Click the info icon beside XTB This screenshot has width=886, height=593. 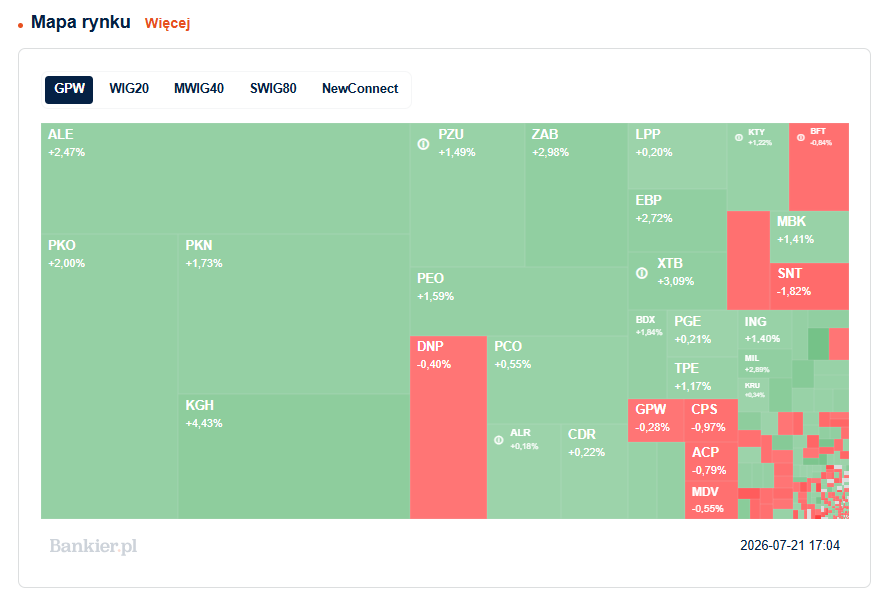coord(642,273)
